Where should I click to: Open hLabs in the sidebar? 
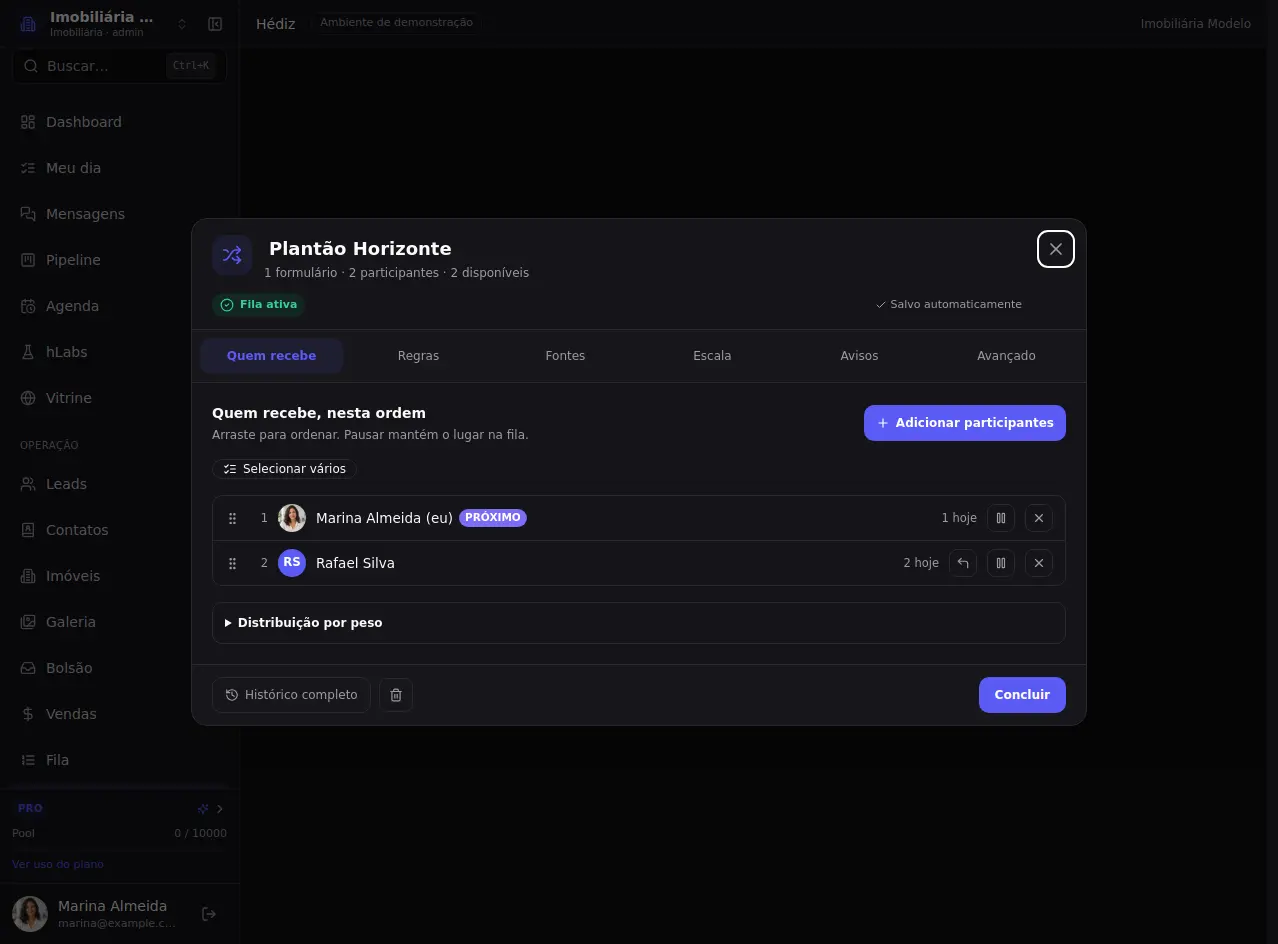(119, 352)
